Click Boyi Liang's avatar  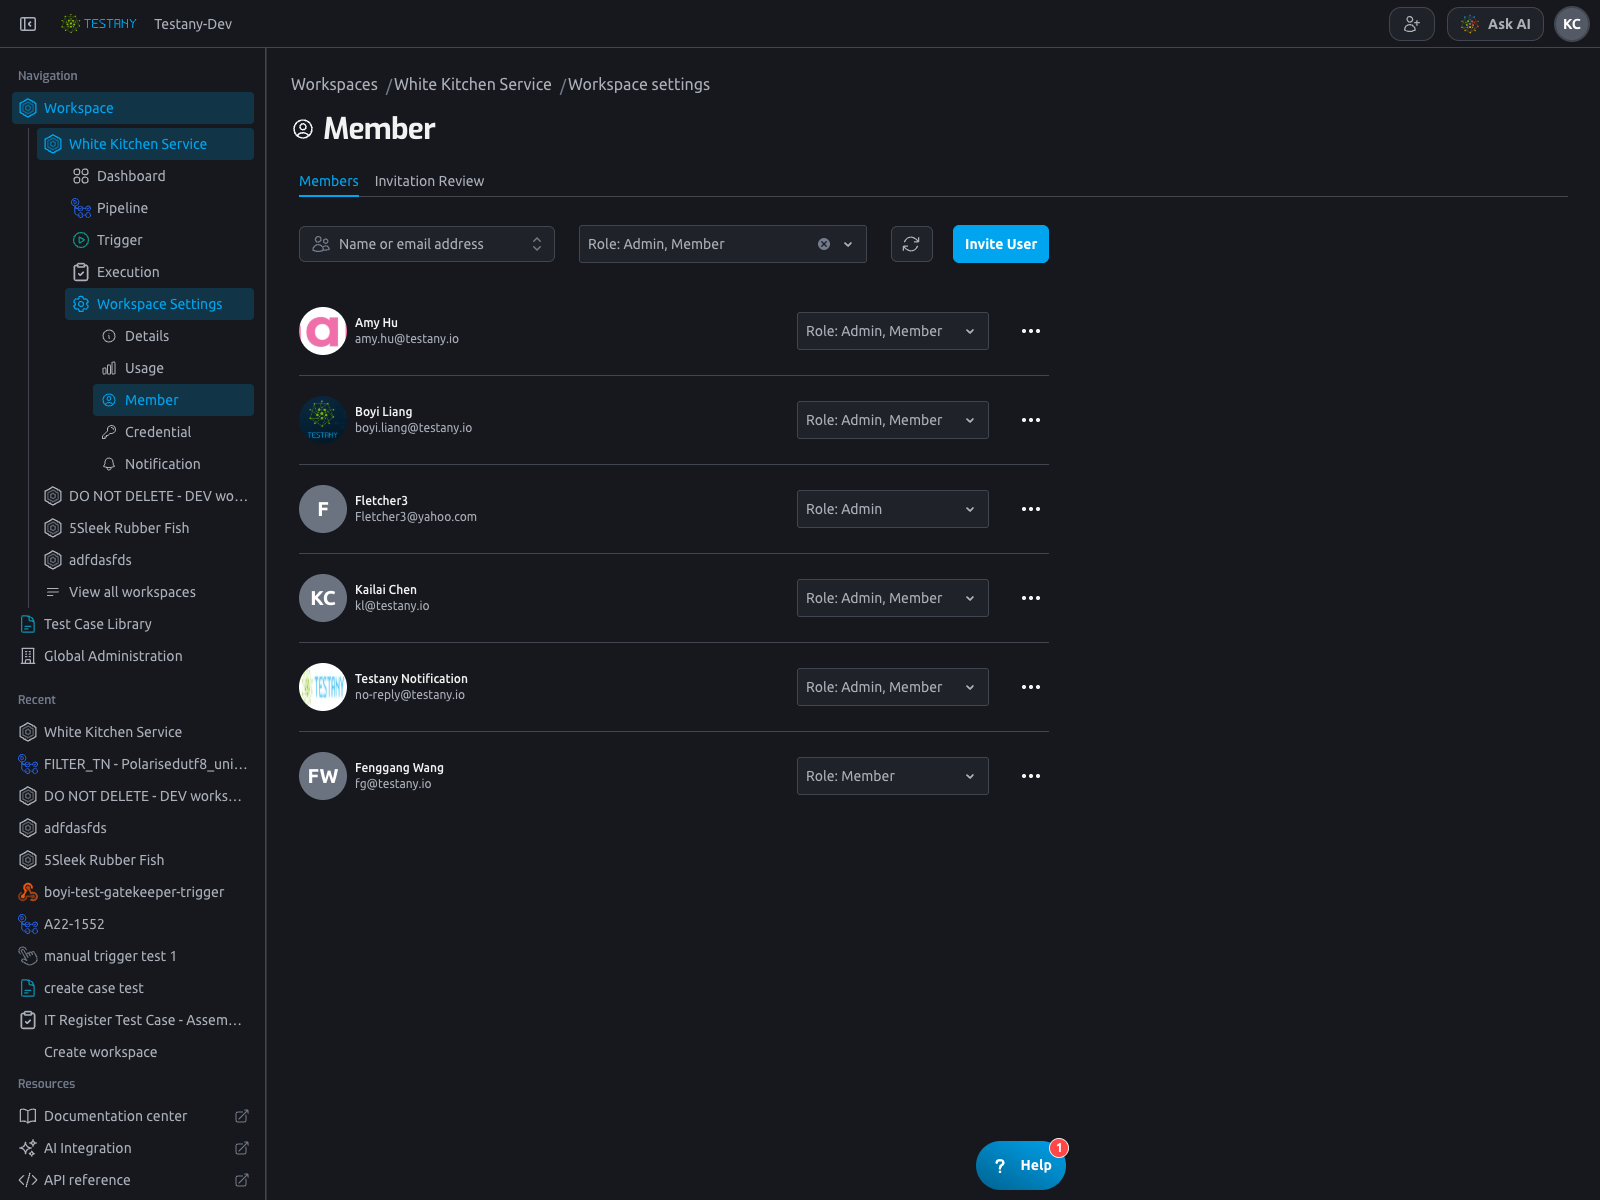click(x=323, y=420)
